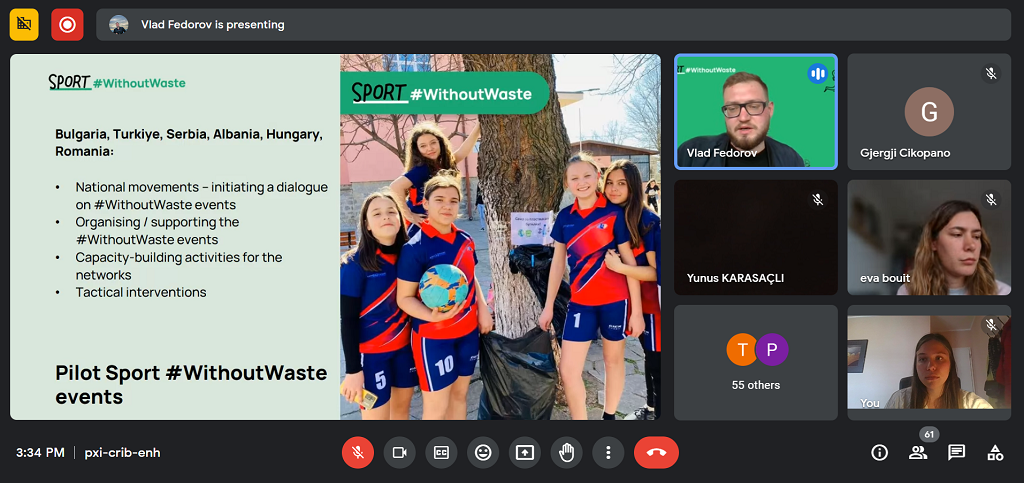Select Vlad Fedorov's video tile

tap(756, 111)
